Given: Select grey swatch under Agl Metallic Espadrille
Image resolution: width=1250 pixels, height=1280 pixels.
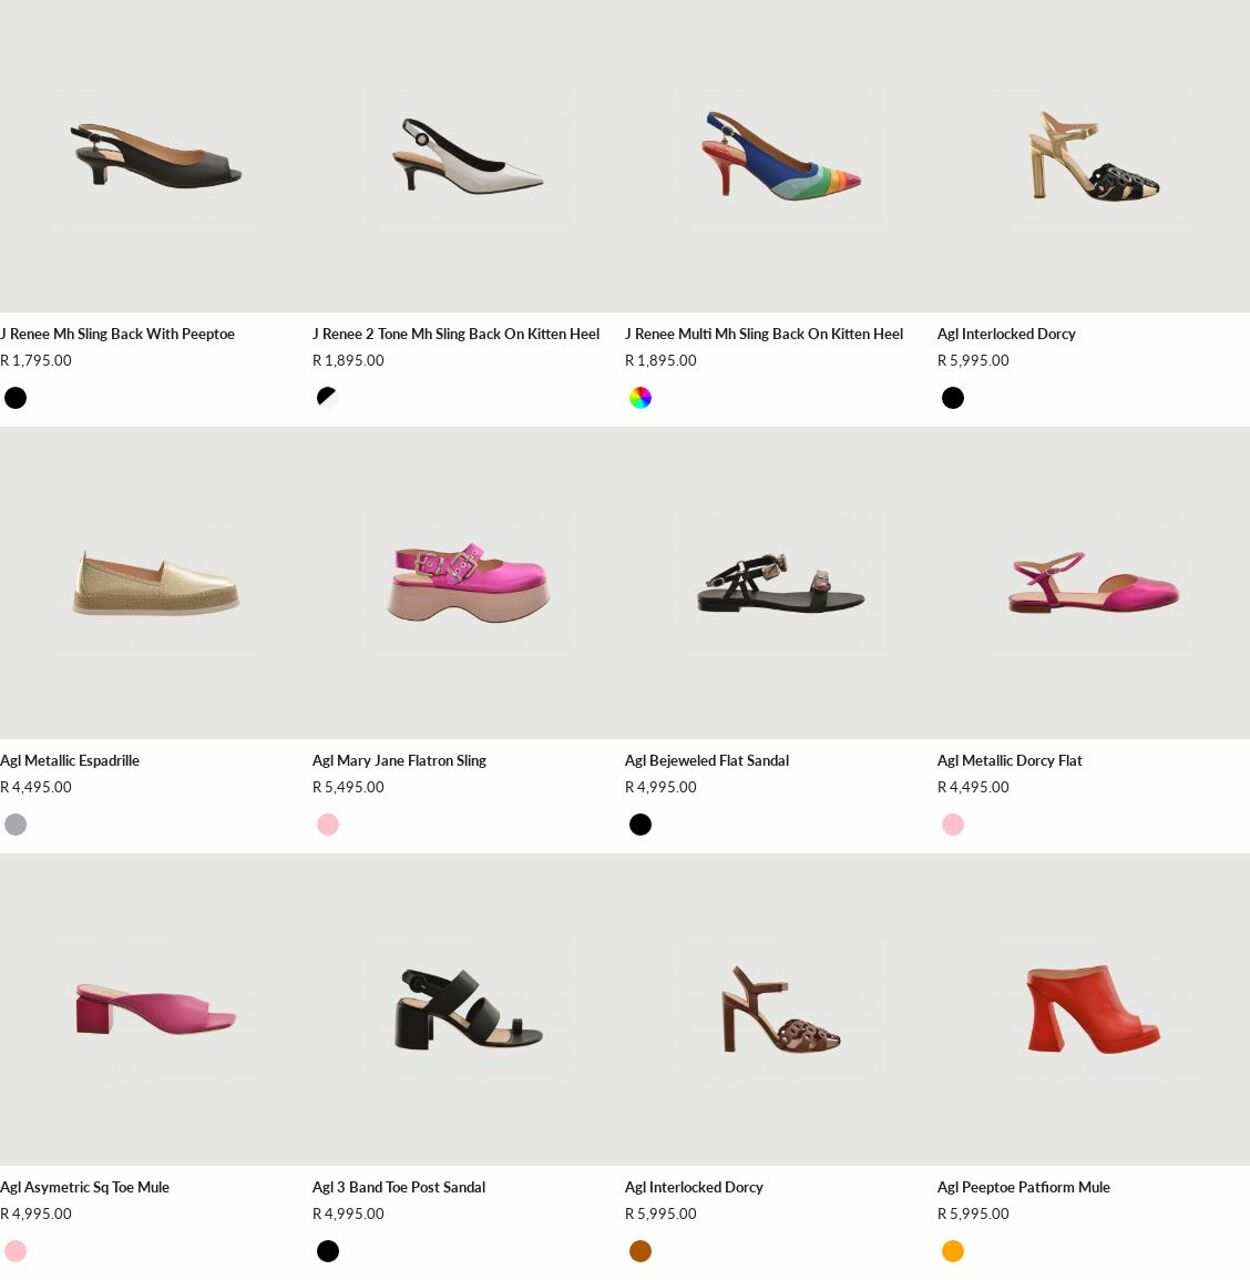Looking at the screenshot, I should coord(15,825).
